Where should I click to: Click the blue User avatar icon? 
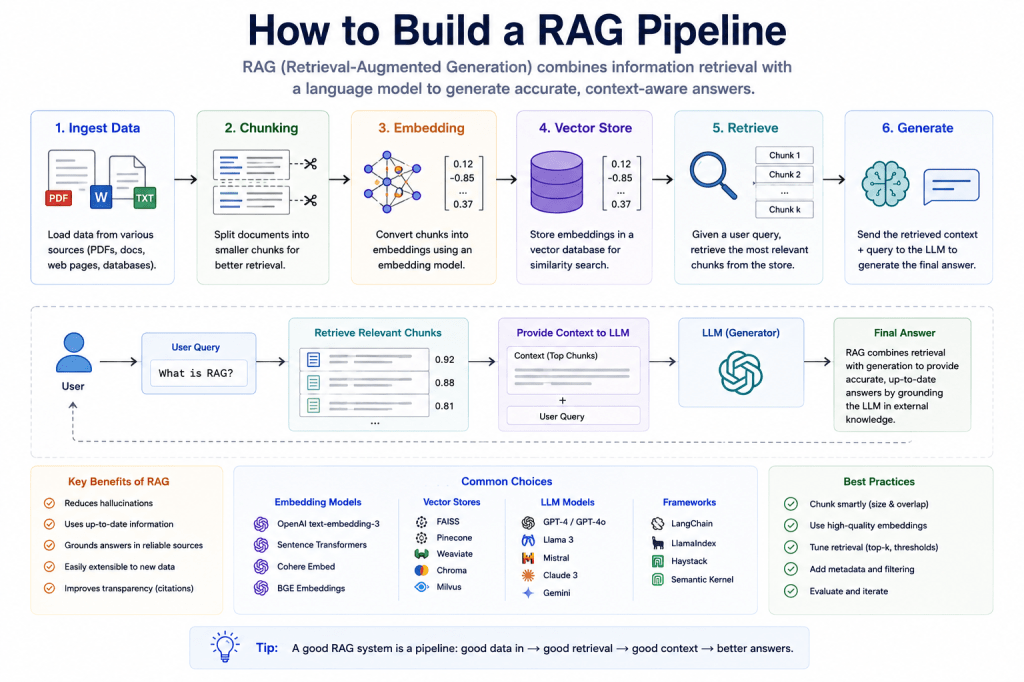[x=74, y=352]
